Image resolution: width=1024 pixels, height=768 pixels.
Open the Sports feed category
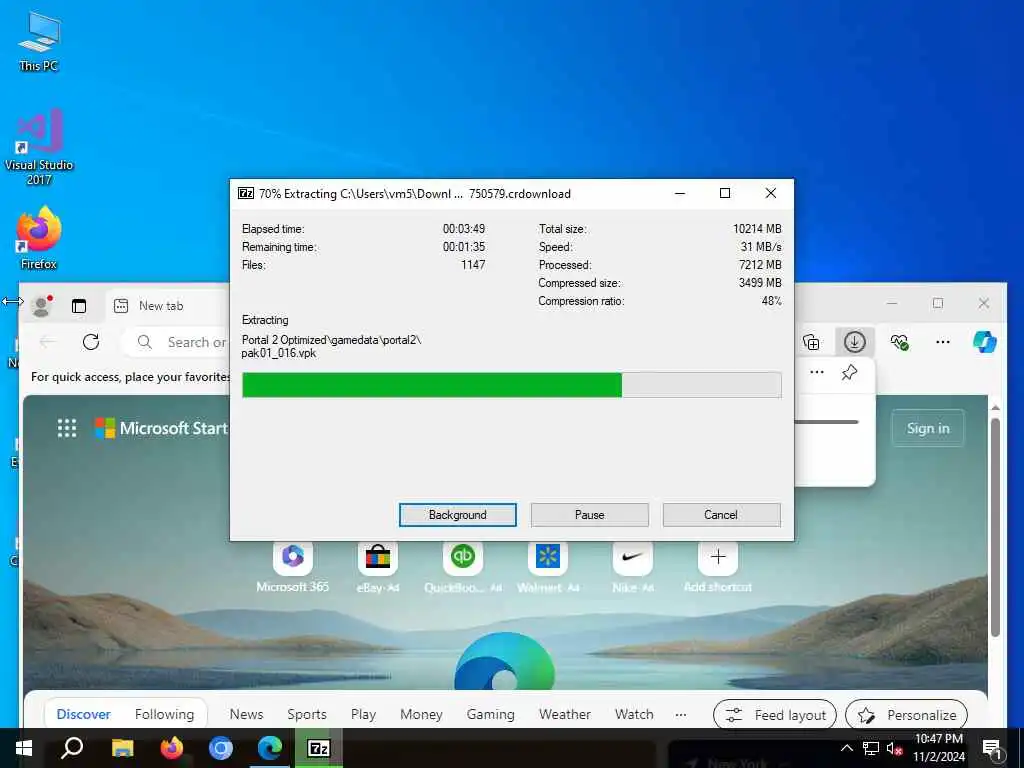pos(307,714)
